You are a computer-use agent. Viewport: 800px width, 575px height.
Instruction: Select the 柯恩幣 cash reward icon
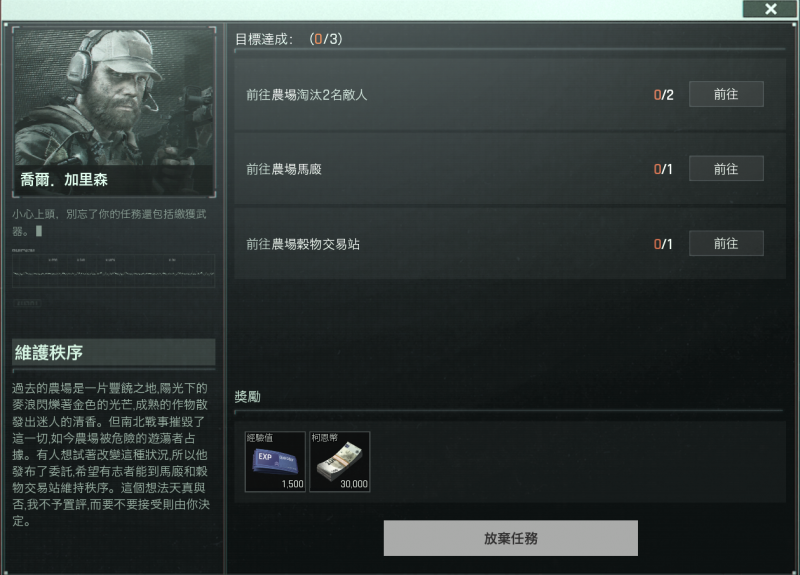(x=340, y=462)
